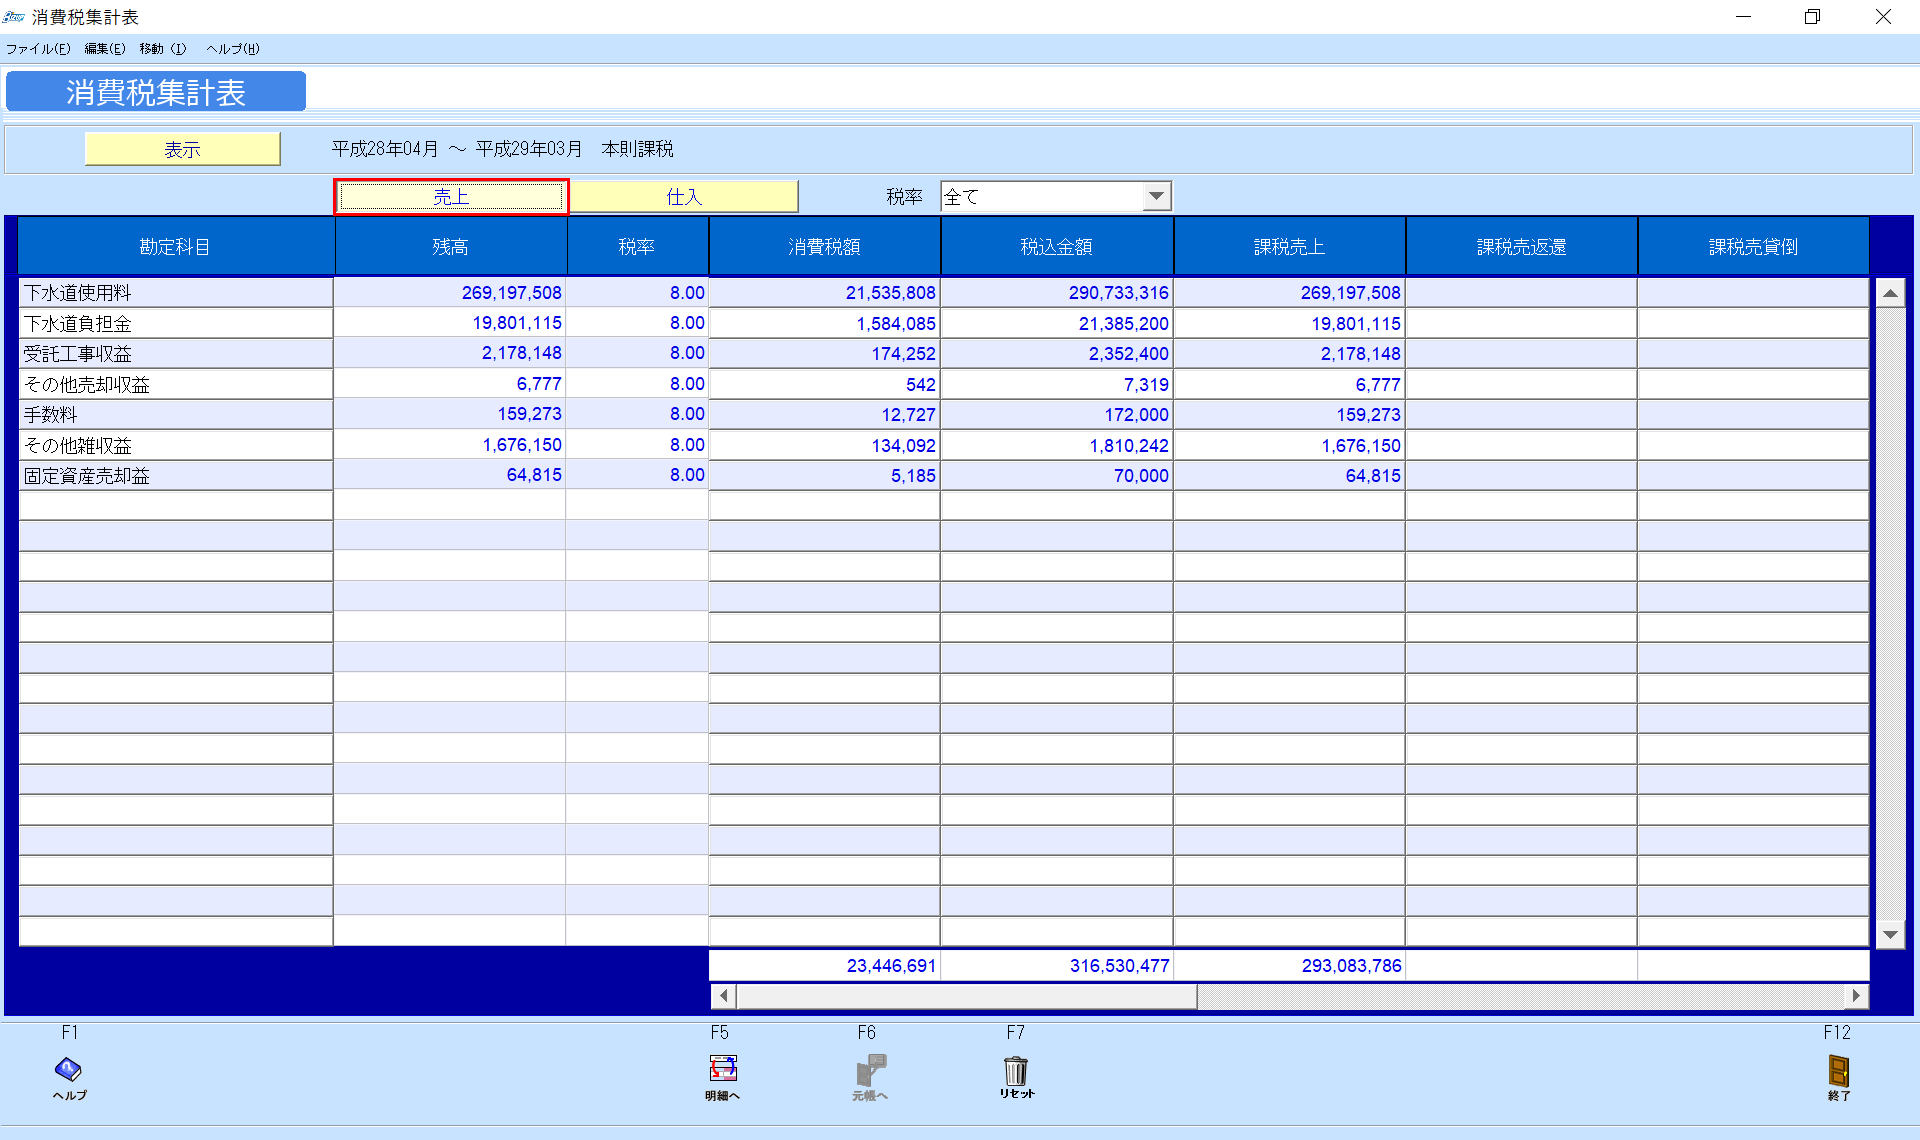Viewport: 1920px width, 1140px height.
Task: Click the F6 元帳へ ledger icon
Action: (x=870, y=1071)
